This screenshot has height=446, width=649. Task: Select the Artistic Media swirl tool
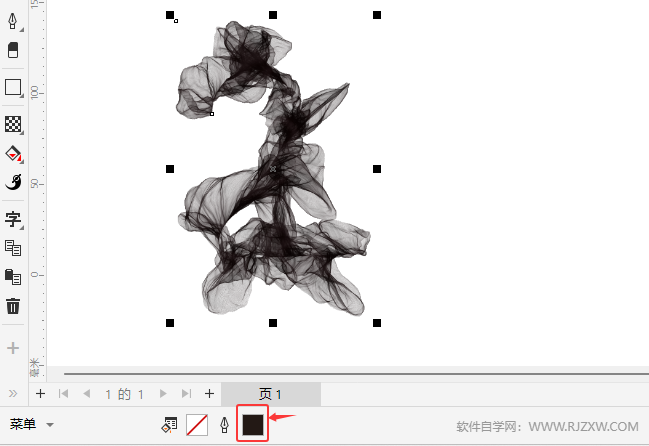[x=13, y=182]
